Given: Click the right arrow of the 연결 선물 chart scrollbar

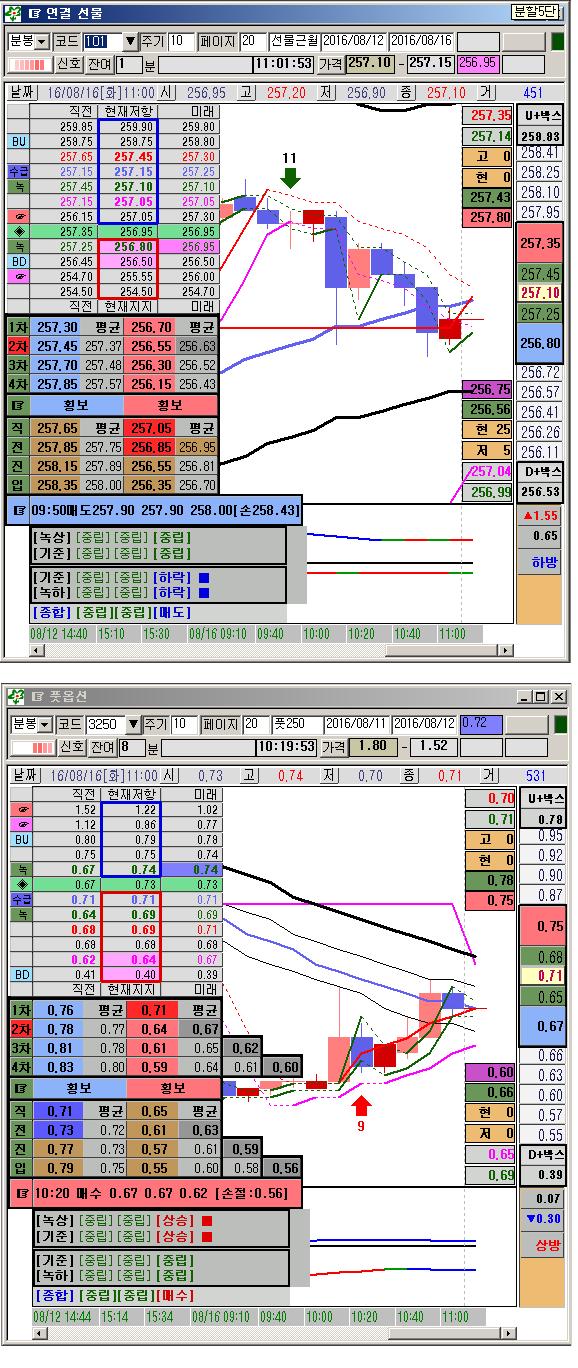Looking at the screenshot, I should pos(505,649).
